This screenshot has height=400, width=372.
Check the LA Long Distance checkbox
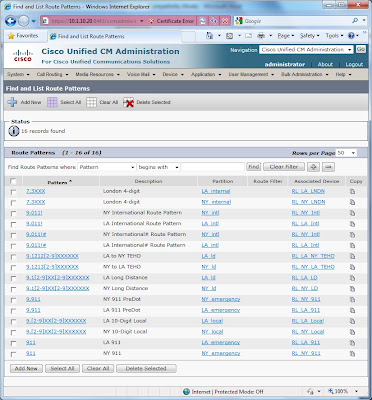click(x=13, y=278)
